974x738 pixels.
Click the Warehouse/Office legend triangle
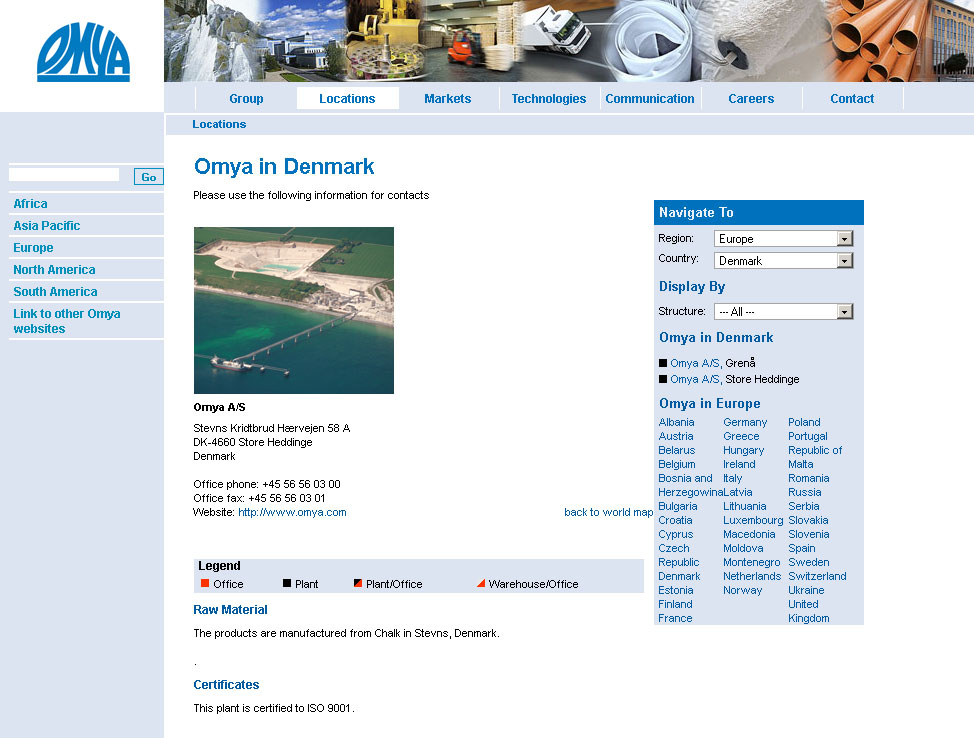[481, 583]
